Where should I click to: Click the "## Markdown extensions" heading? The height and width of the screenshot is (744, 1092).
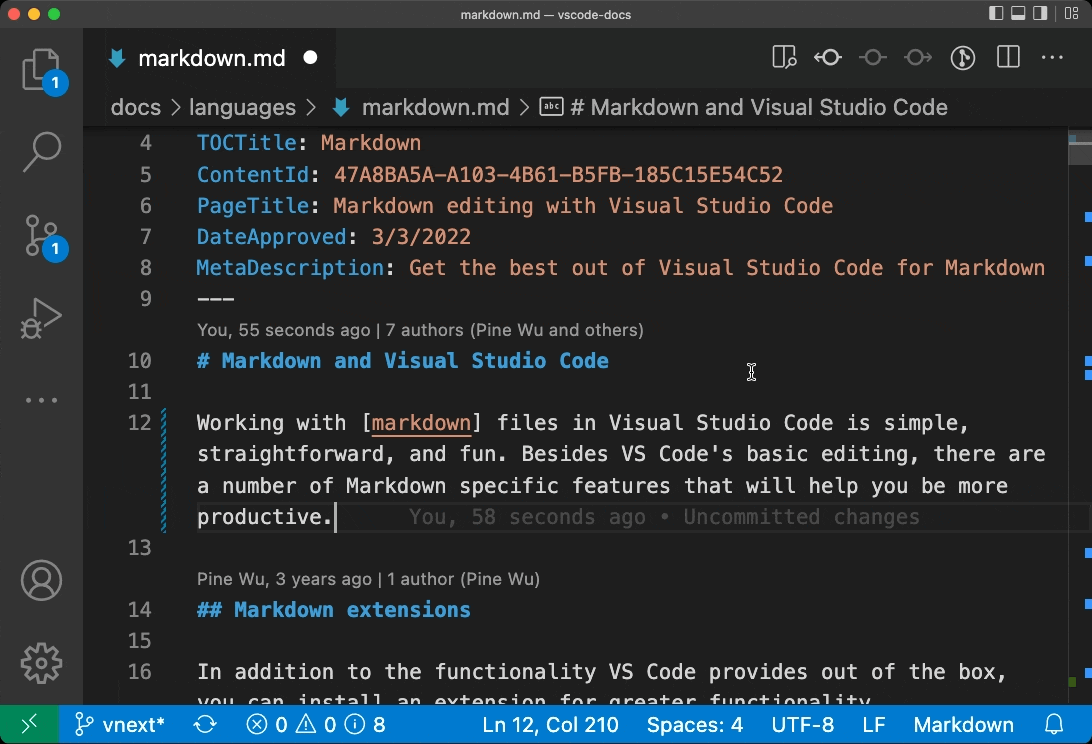334,610
